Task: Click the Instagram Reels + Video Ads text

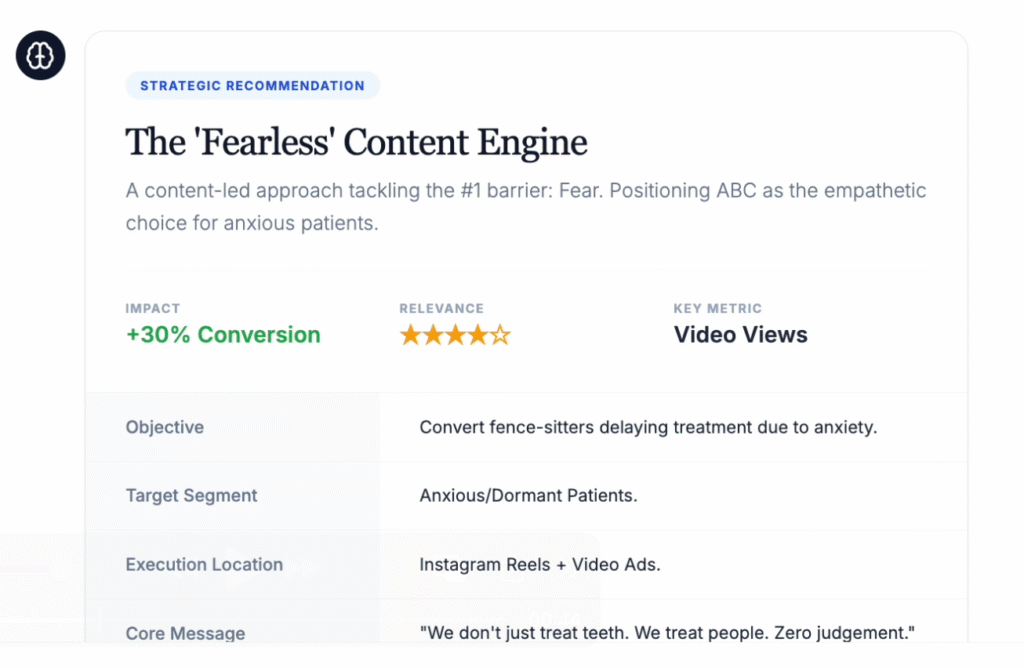Action: click(540, 564)
